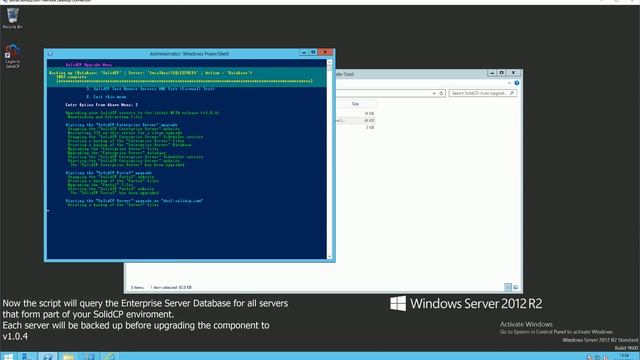Maximize the File Explorer window behind PowerShell
640x360 pixels.
click(502, 73)
